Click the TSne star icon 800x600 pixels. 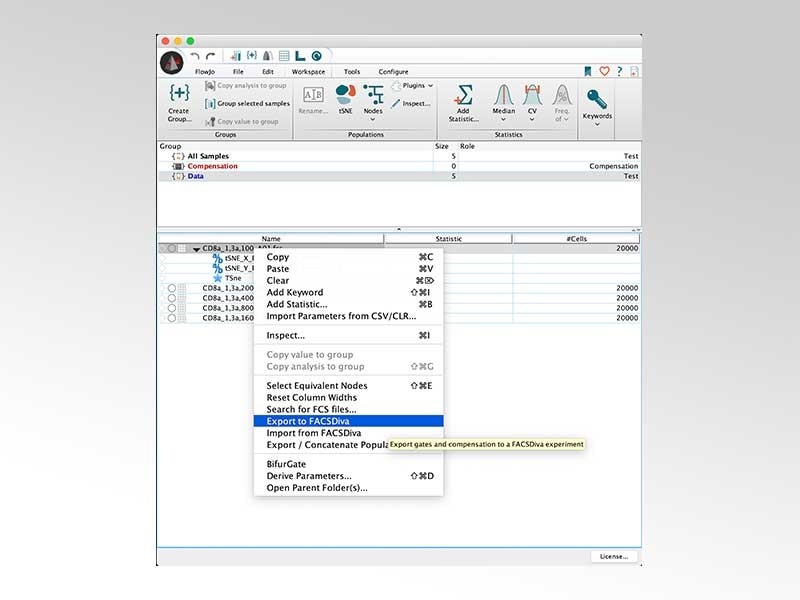(x=218, y=278)
